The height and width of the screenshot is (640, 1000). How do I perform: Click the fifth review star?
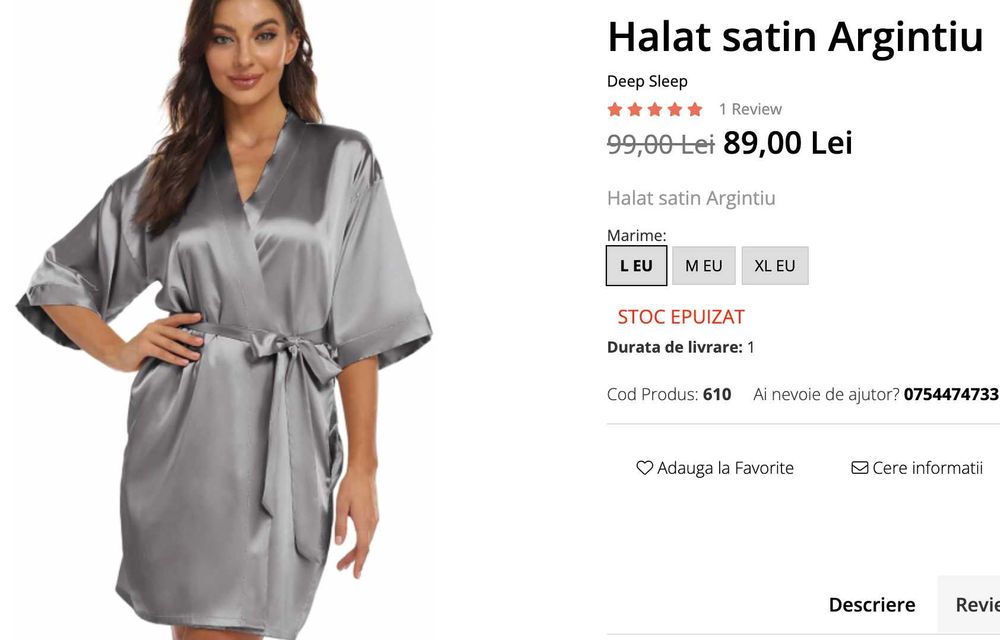(x=695, y=109)
